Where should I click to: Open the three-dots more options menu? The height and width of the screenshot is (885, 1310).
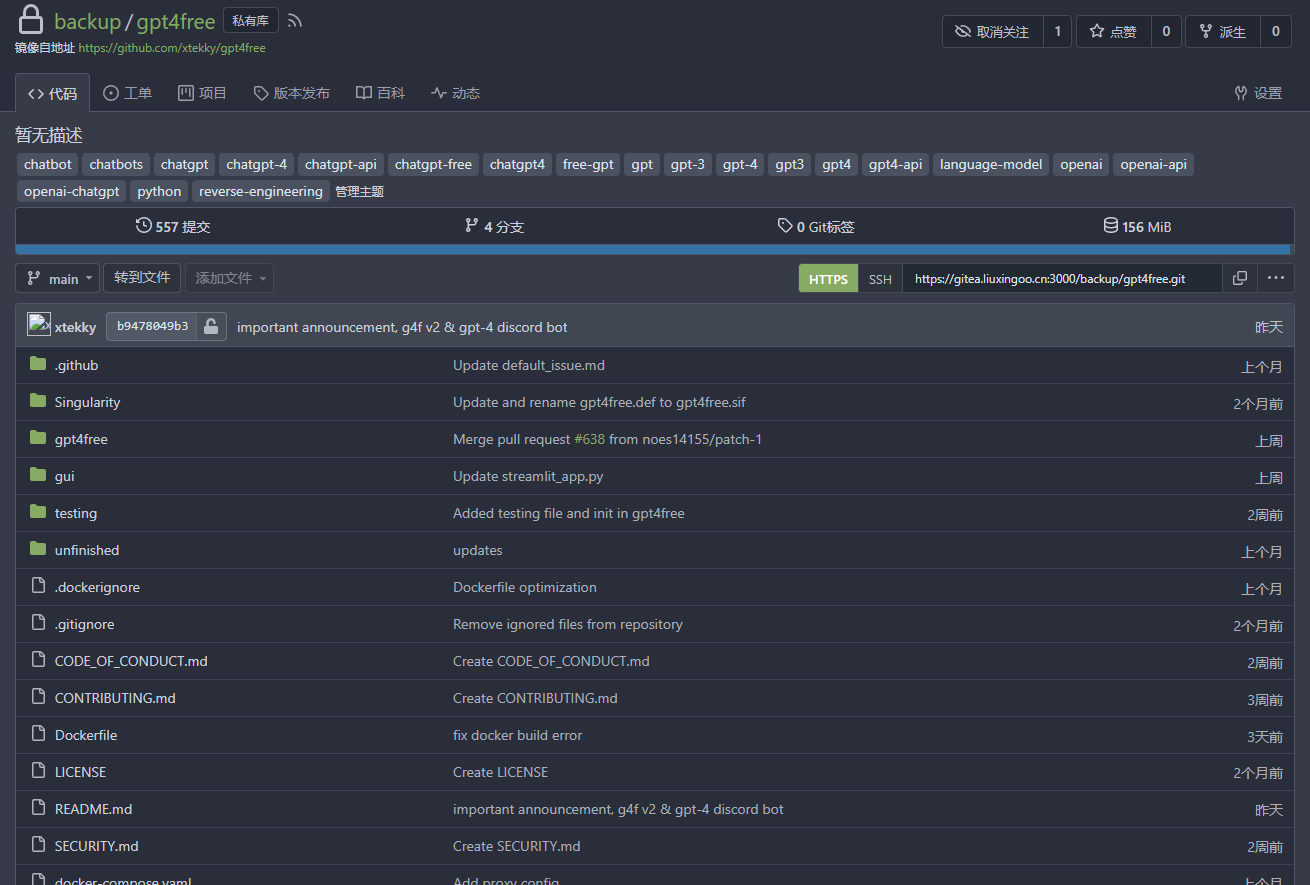point(1276,278)
